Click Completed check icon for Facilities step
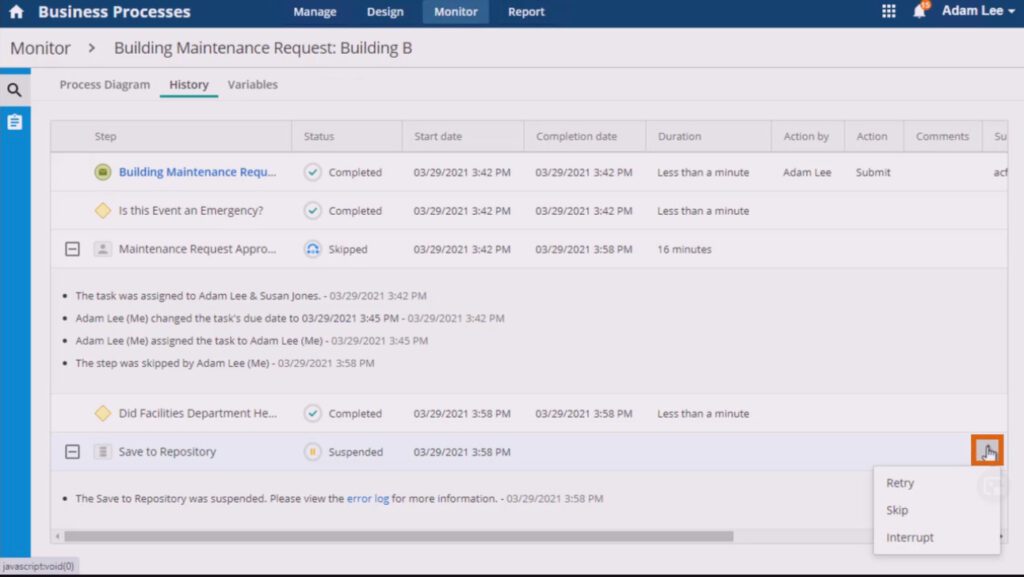Screen dimensions: 1024x577 (313, 413)
